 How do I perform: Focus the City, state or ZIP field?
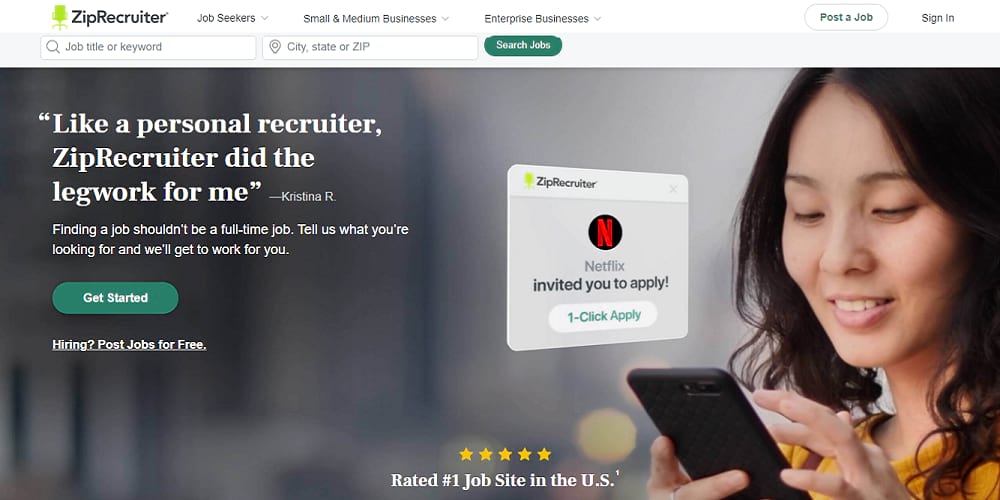370,47
